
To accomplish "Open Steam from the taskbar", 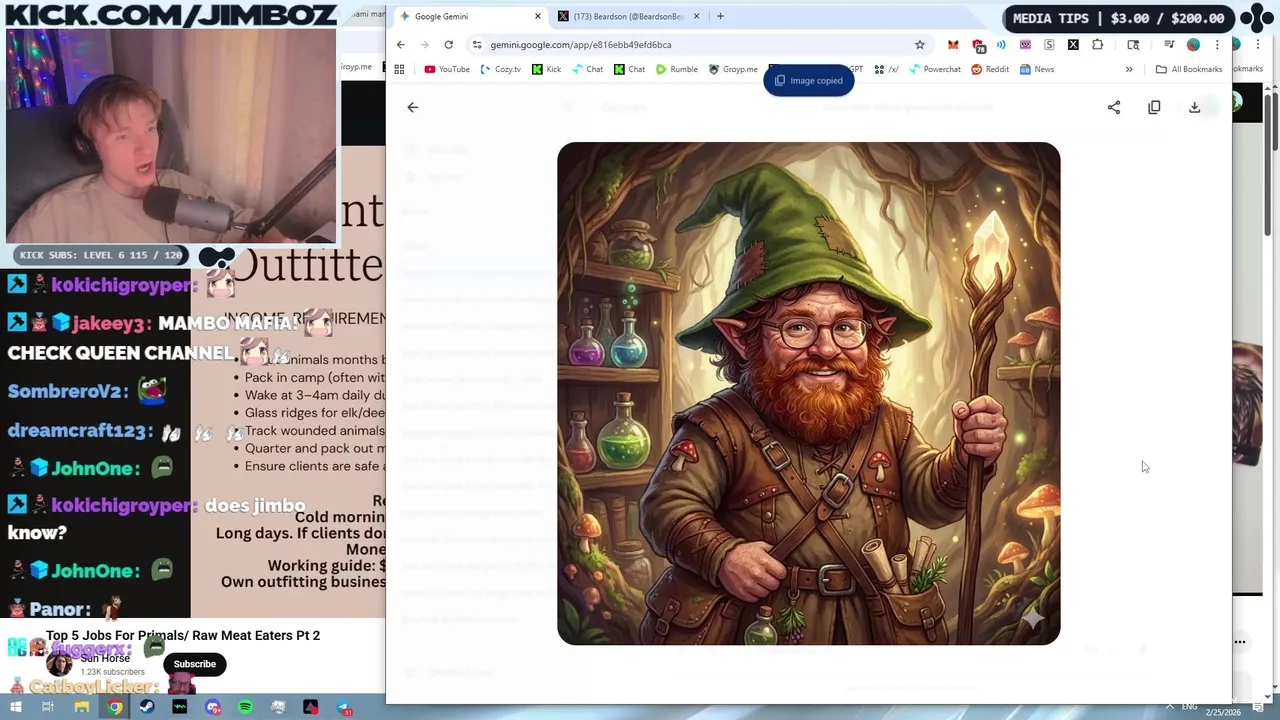I will click(x=147, y=708).
